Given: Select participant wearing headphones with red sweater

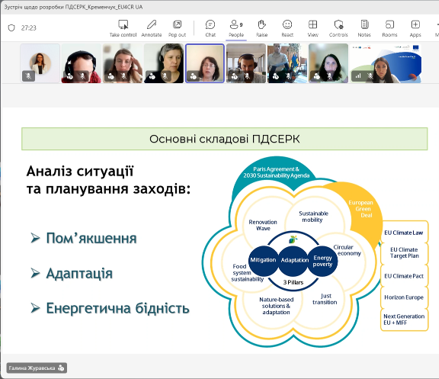Looking at the screenshot, I should pyautogui.click(x=81, y=63).
